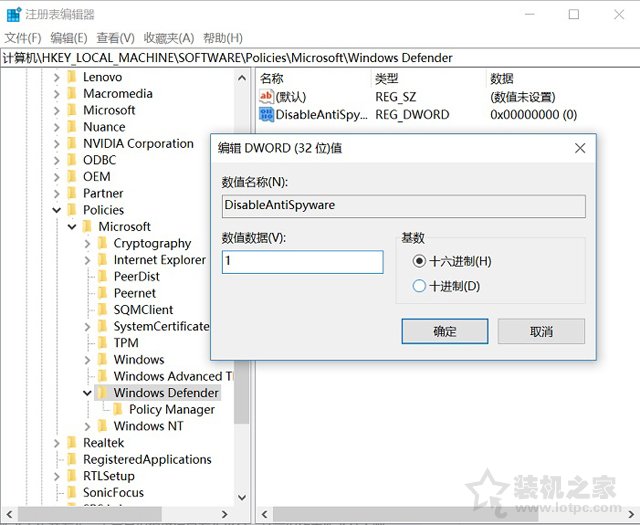Click the NVIDIA Corporation folder icon

(x=71, y=143)
